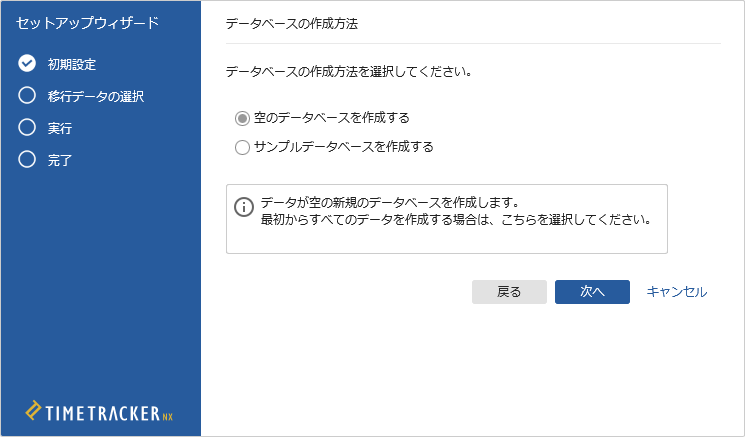Click the circle icon beside 移行データの選択
The width and height of the screenshot is (745, 437).
[27, 96]
